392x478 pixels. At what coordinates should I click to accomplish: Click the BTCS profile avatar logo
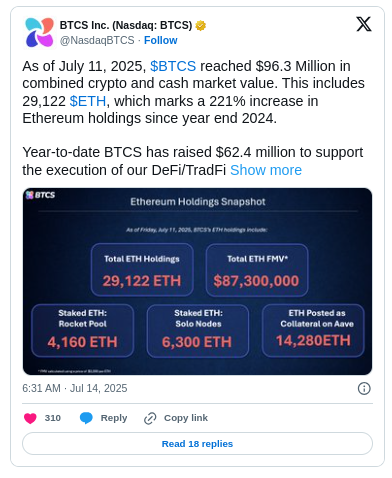click(x=39, y=33)
